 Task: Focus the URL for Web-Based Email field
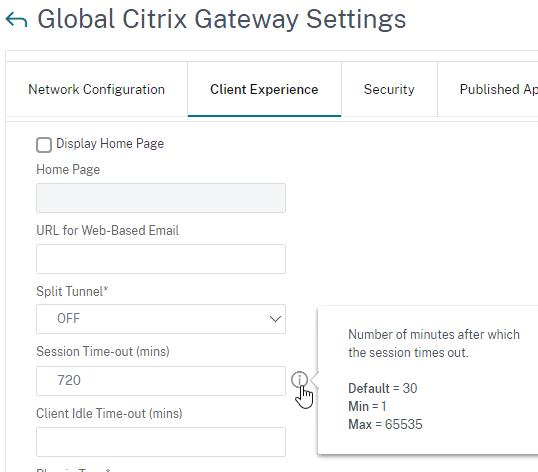pos(161,259)
